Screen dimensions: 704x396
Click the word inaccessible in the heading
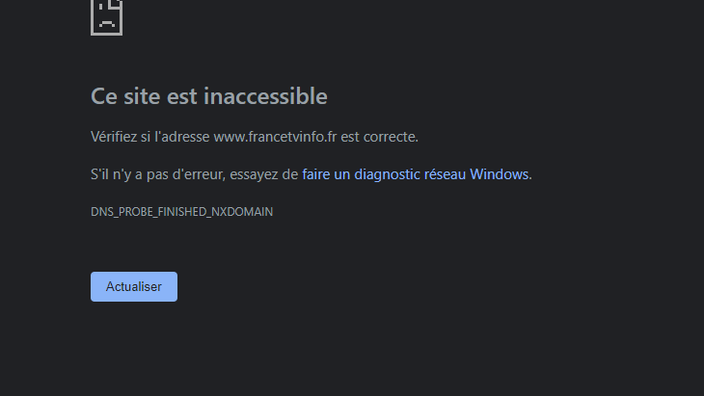[x=268, y=96]
